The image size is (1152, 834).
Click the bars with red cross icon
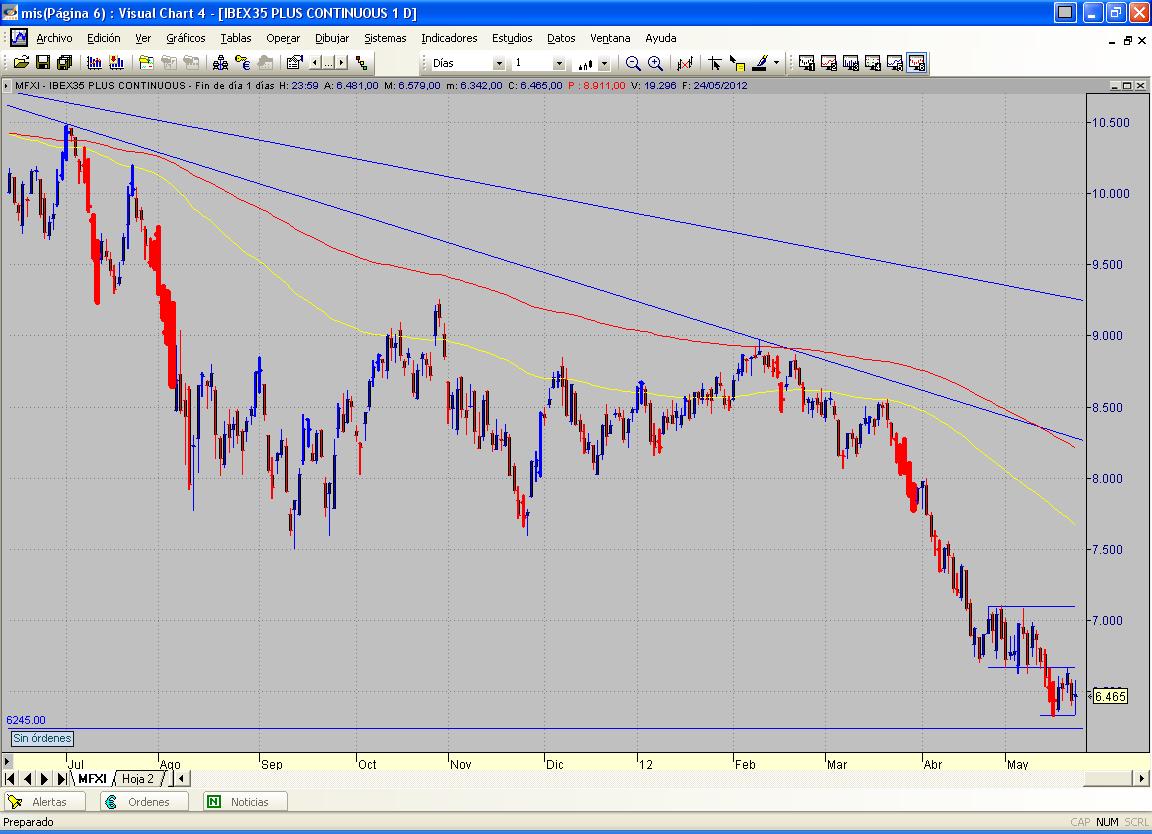685,63
